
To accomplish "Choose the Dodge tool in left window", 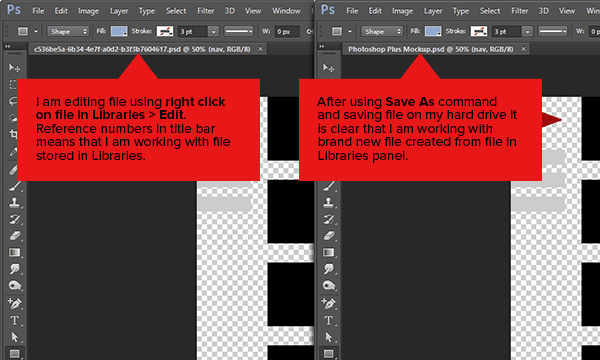I will point(14,286).
